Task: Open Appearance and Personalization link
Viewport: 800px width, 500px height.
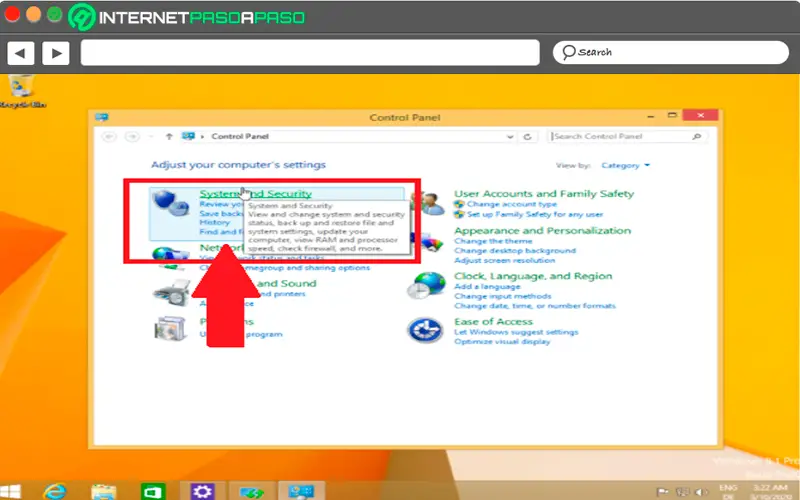Action: click(542, 231)
